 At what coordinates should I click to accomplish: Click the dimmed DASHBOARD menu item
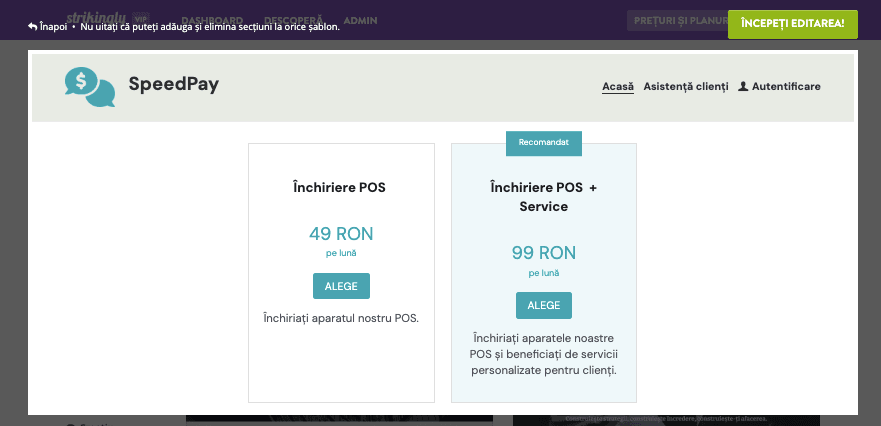[x=212, y=21]
